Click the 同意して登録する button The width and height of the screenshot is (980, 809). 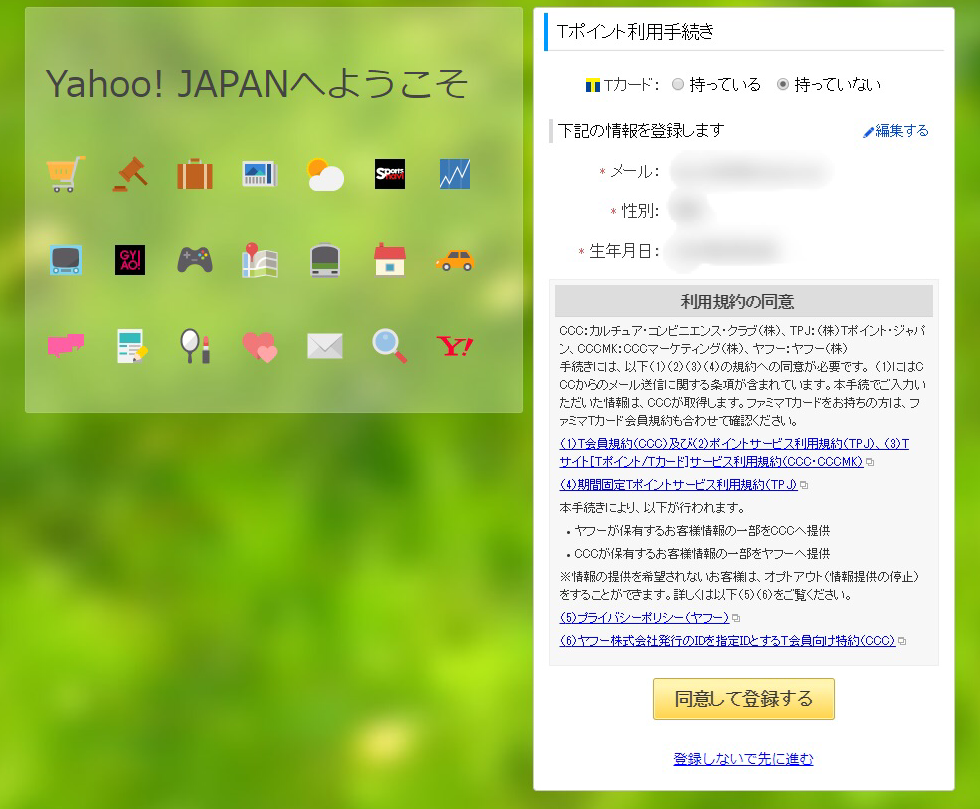(x=744, y=699)
